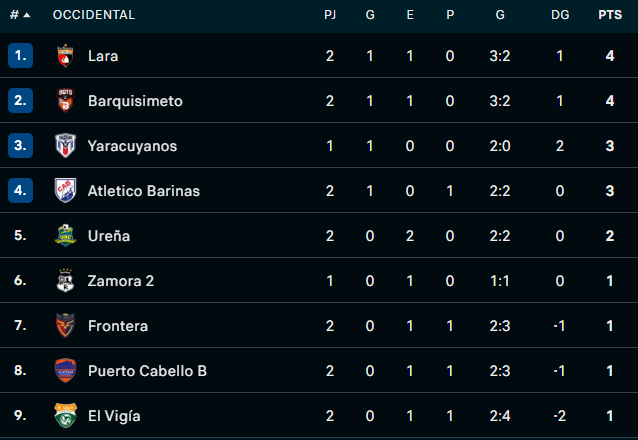Click the Barquisimeto team crest icon
Image resolution: width=638 pixels, height=440 pixels.
[65, 101]
